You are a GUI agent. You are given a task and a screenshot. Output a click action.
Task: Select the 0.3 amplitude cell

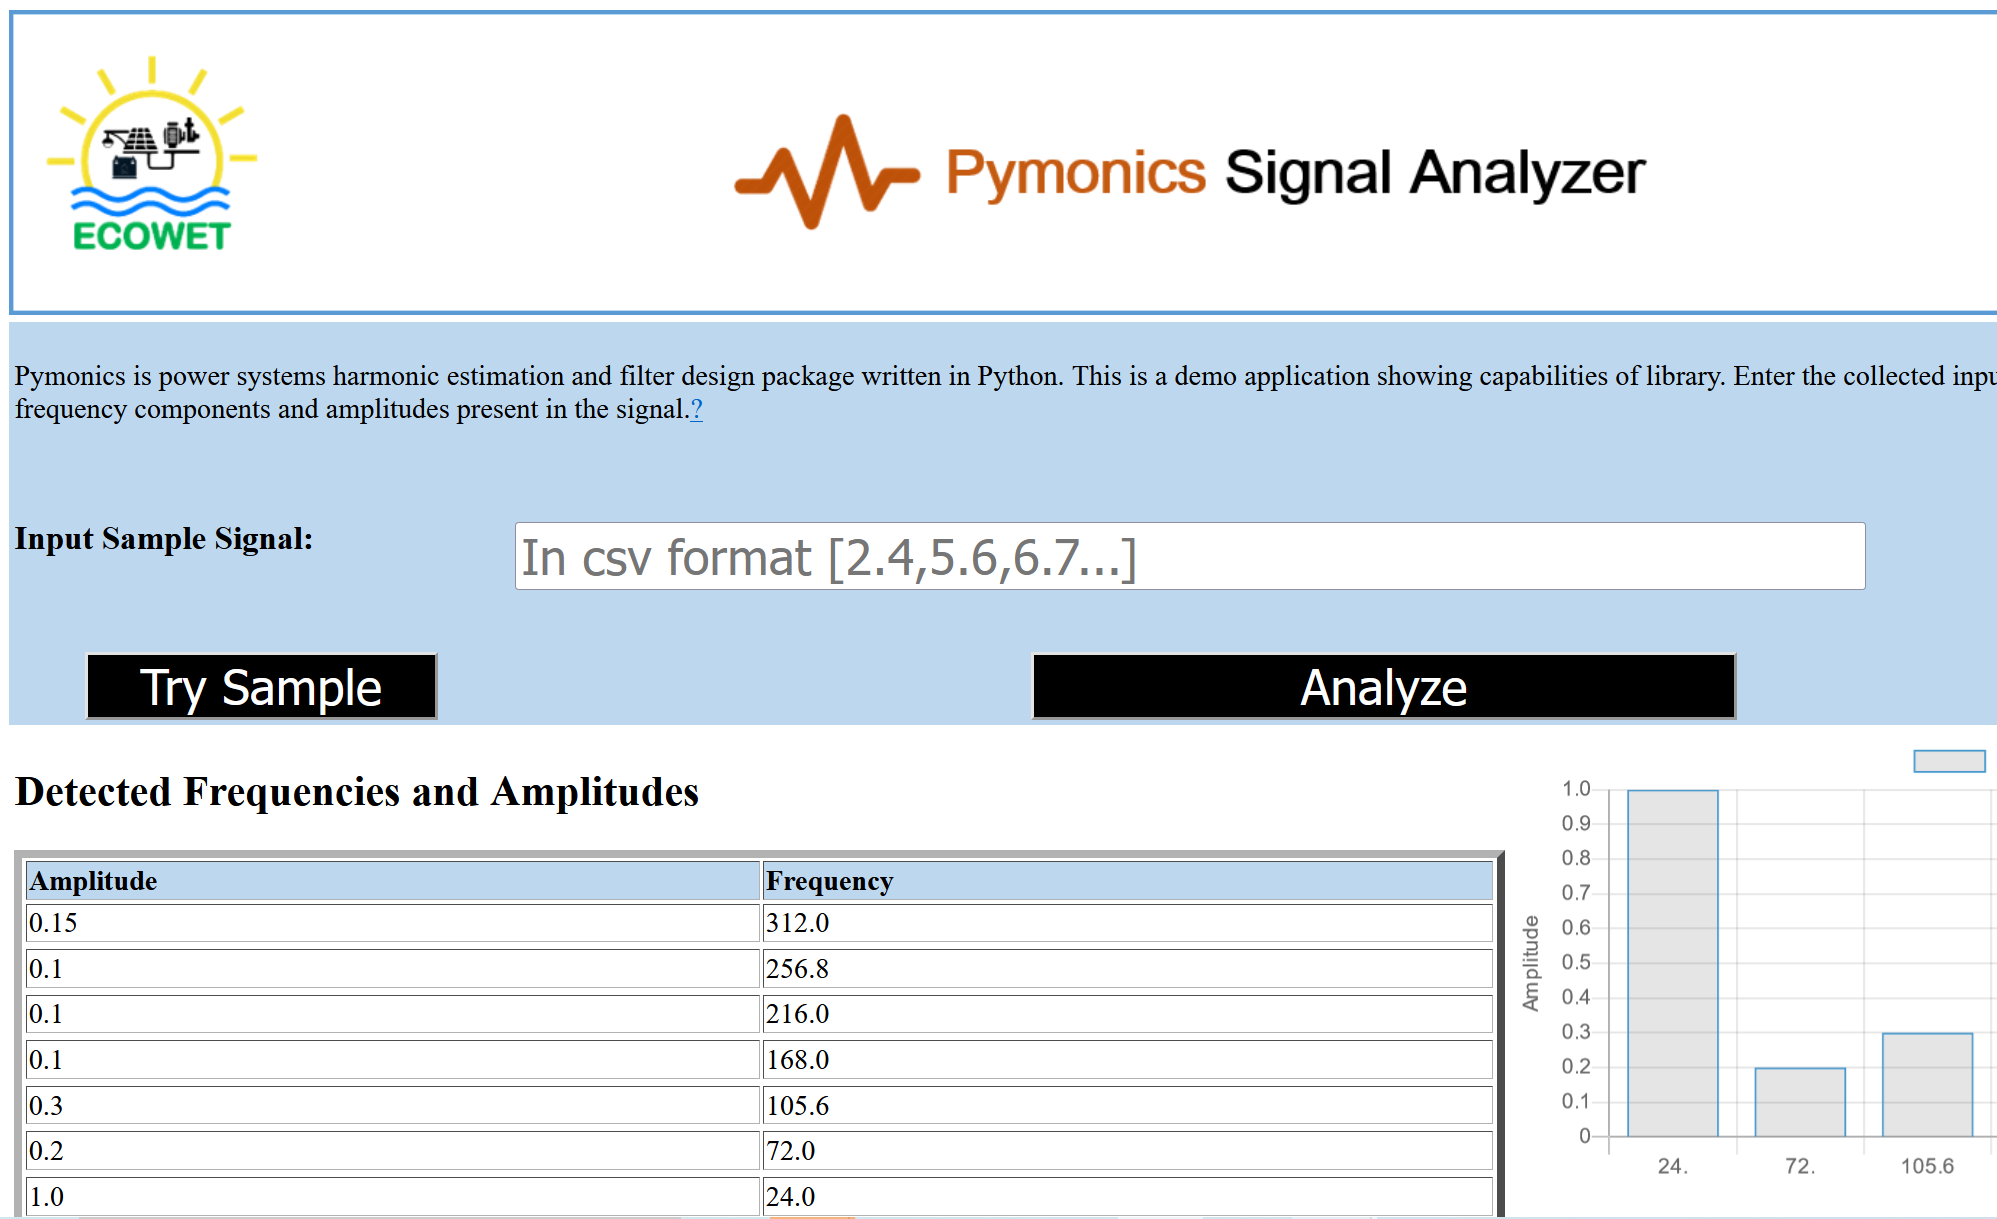pos(393,1106)
